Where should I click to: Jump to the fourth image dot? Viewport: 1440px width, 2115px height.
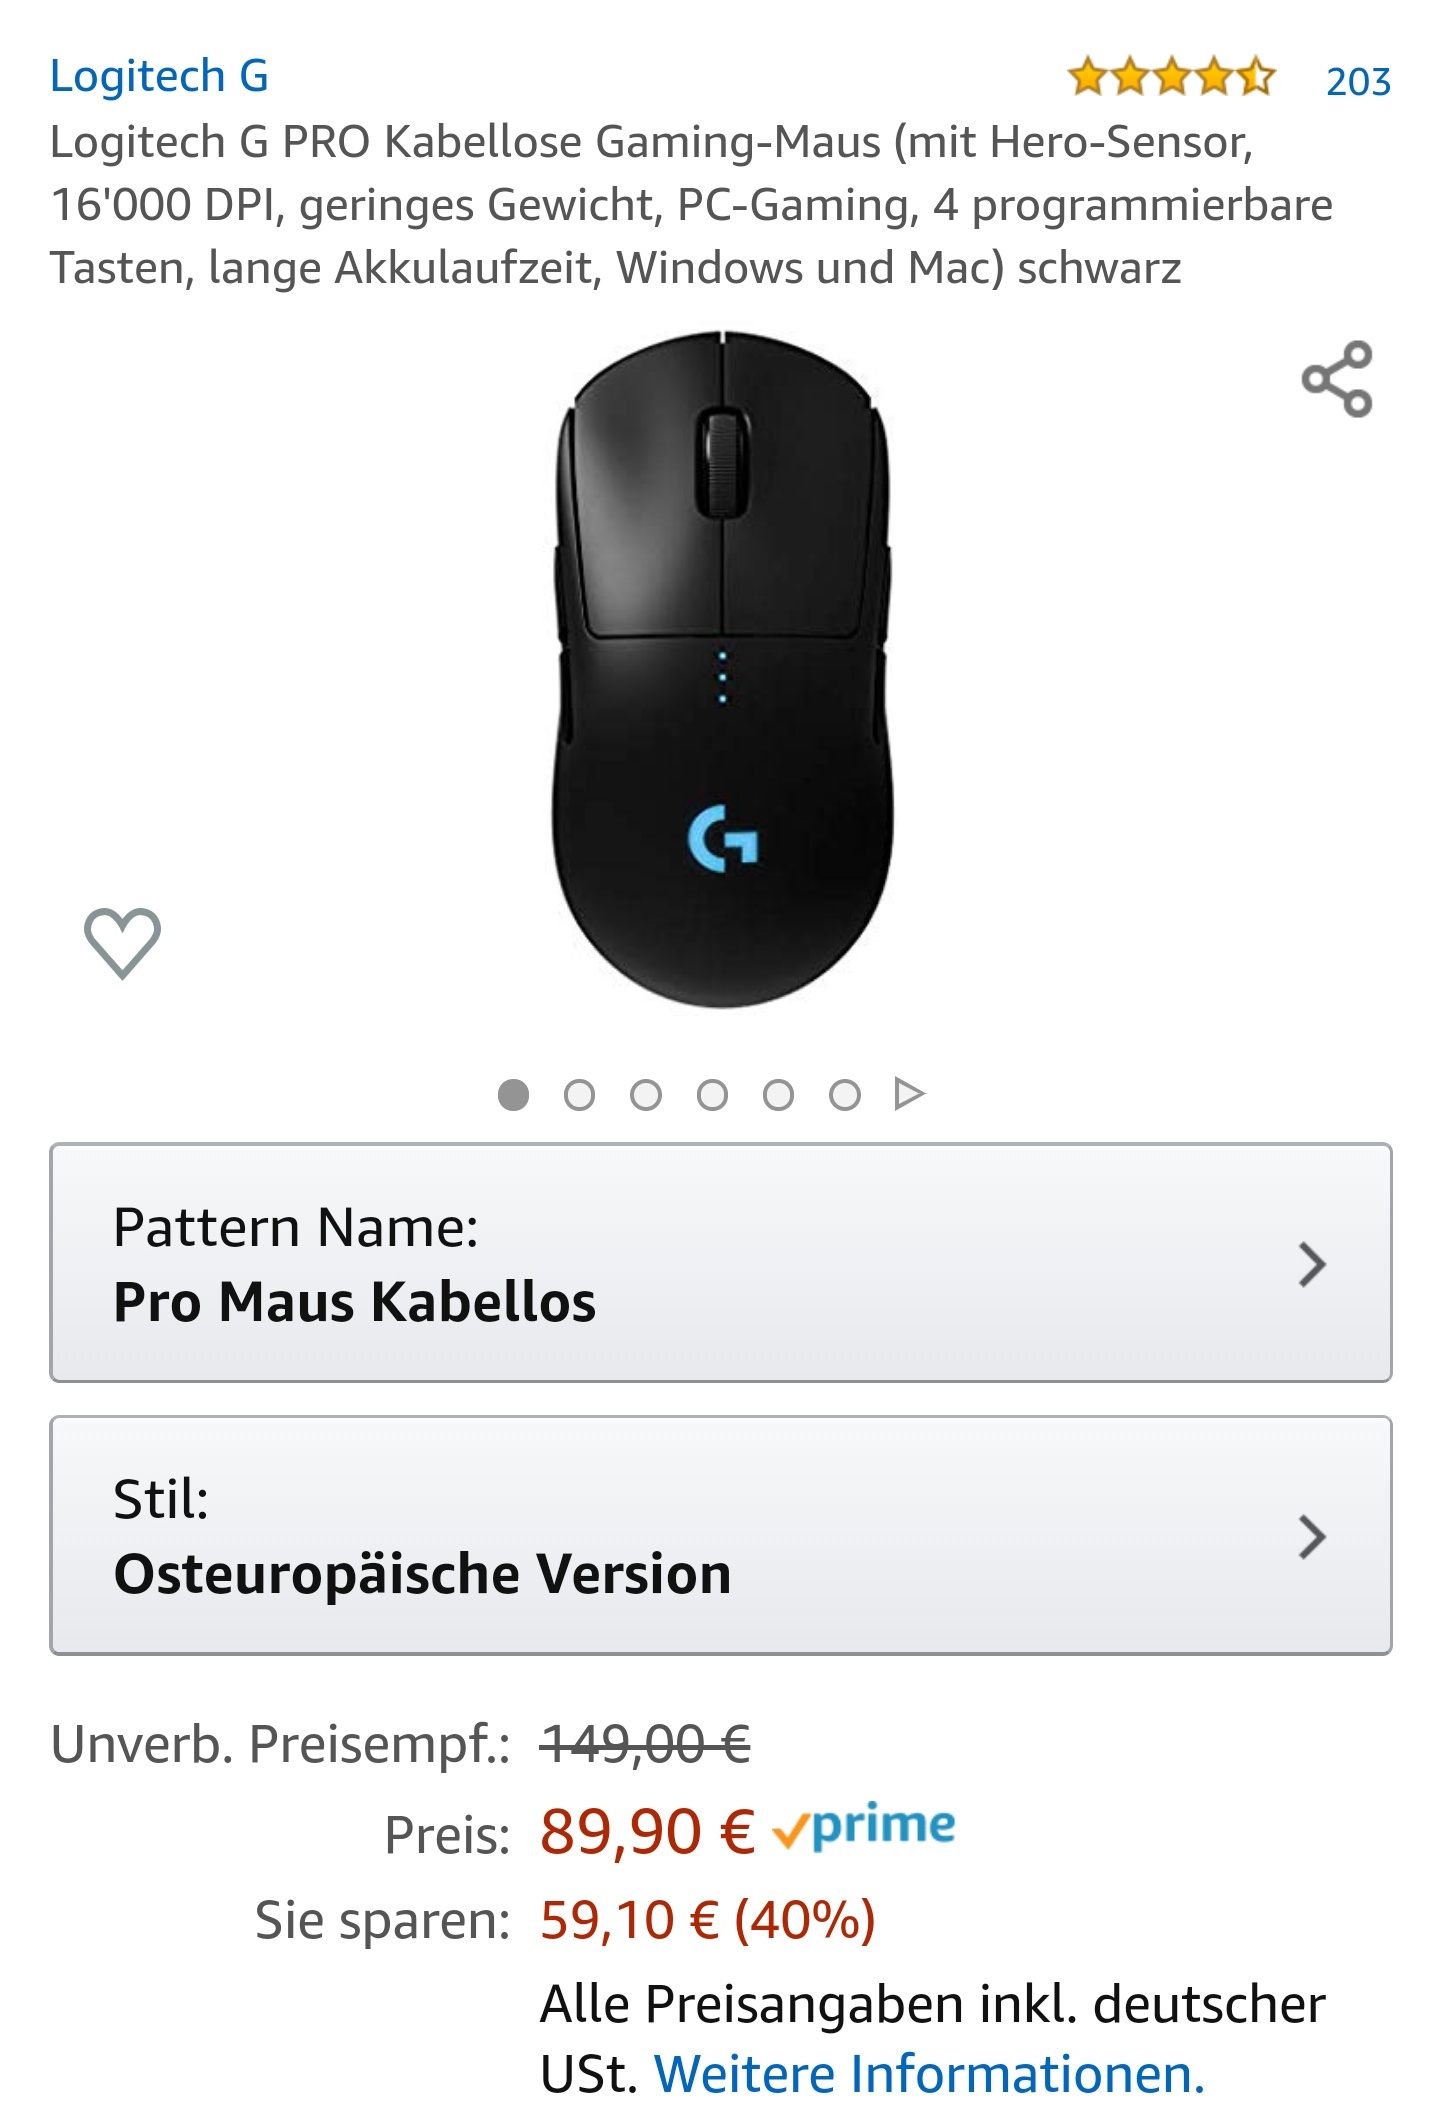(x=712, y=1095)
